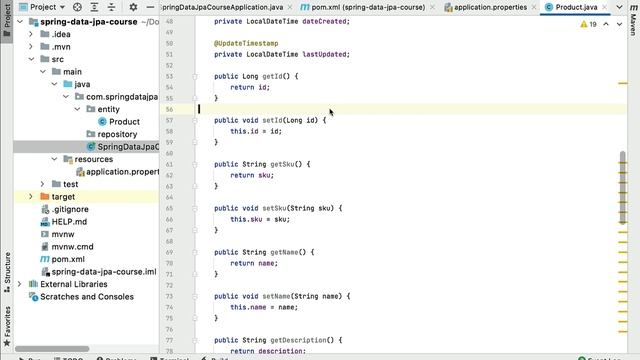Click the warnings indicator showing 19
This screenshot has height=360, width=640.
(589, 24)
